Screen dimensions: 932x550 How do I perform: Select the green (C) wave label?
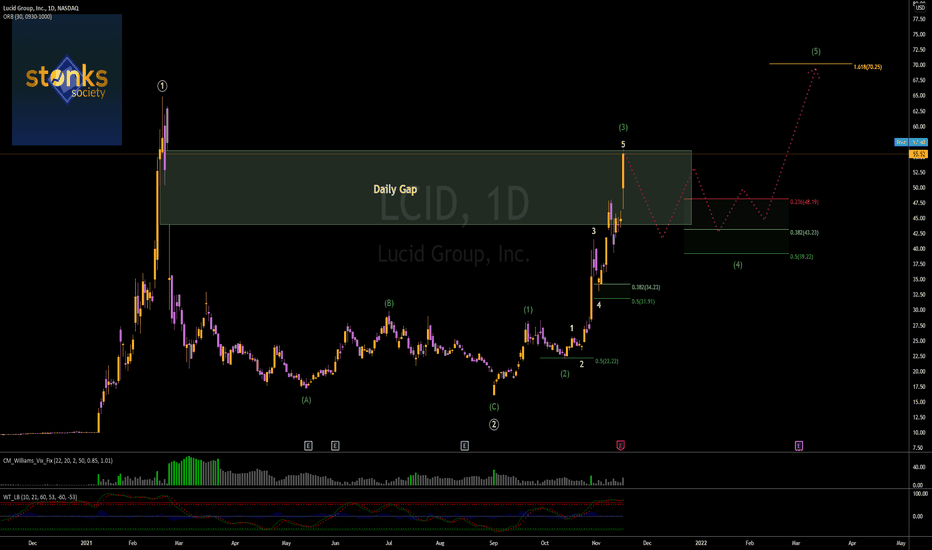494,407
